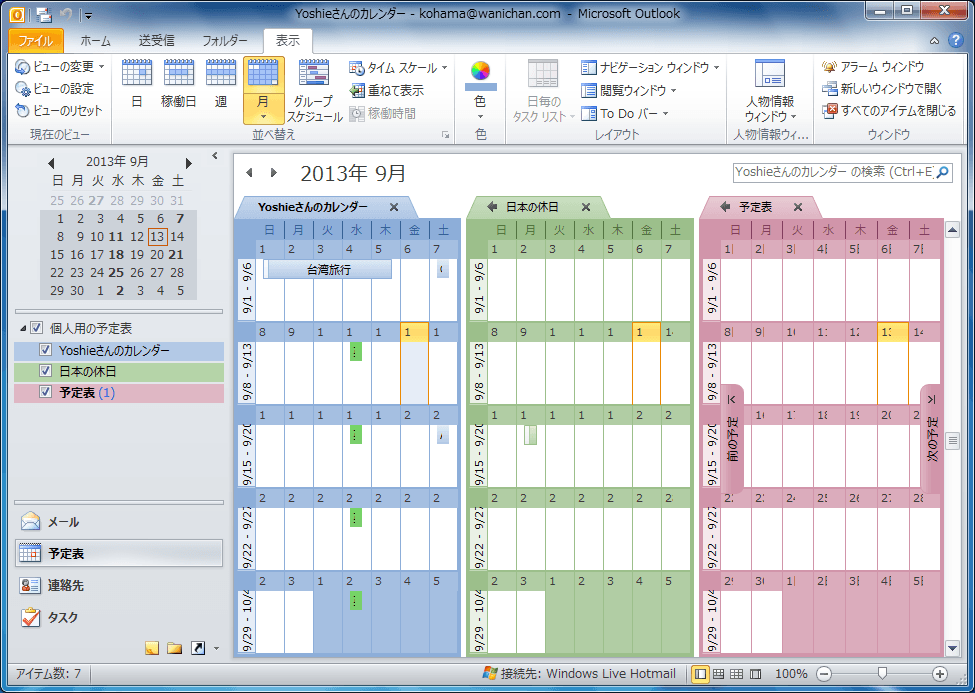The height and width of the screenshot is (693, 975).
Task: Open the メール navigation button
Action: pos(119,522)
